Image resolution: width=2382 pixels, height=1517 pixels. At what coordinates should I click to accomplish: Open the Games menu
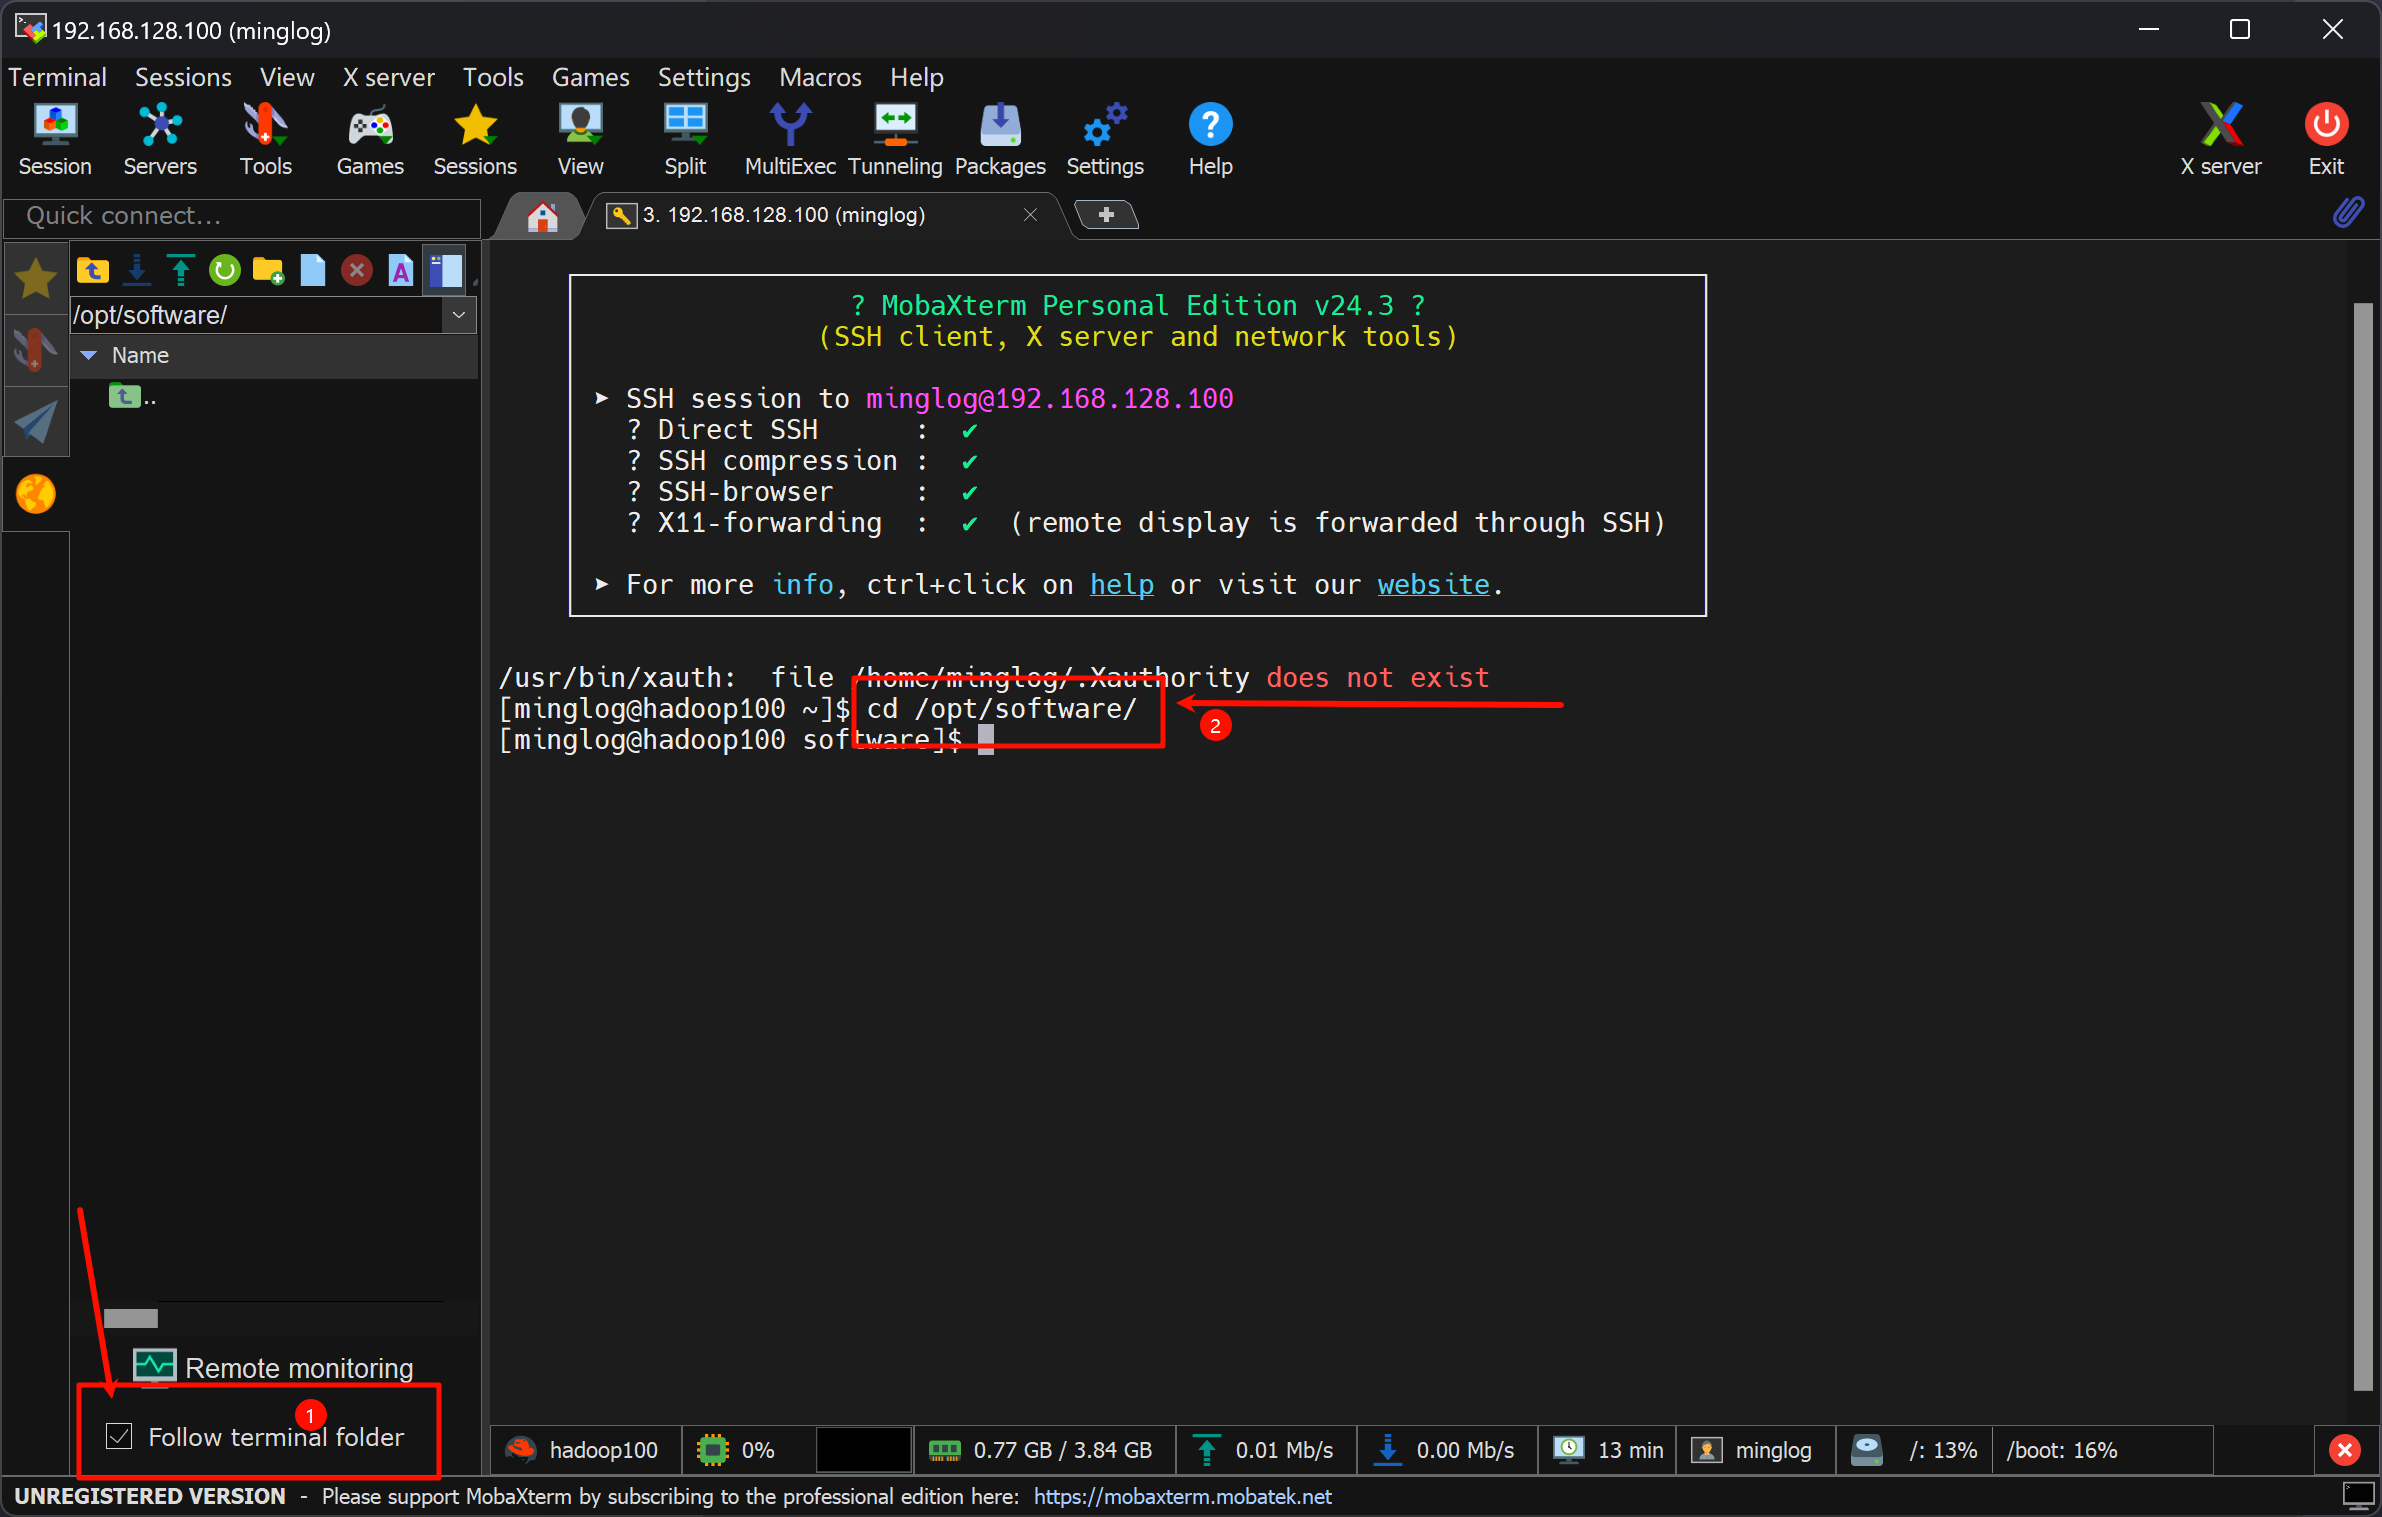(x=590, y=77)
